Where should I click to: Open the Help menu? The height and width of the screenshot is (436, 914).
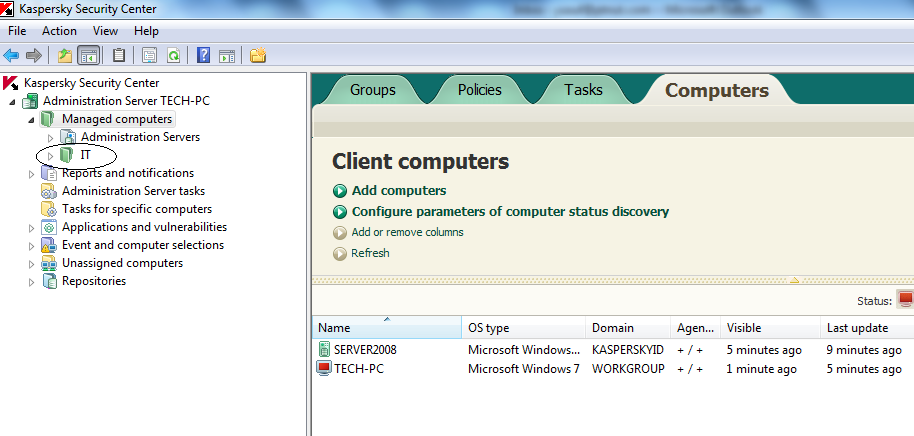146,31
